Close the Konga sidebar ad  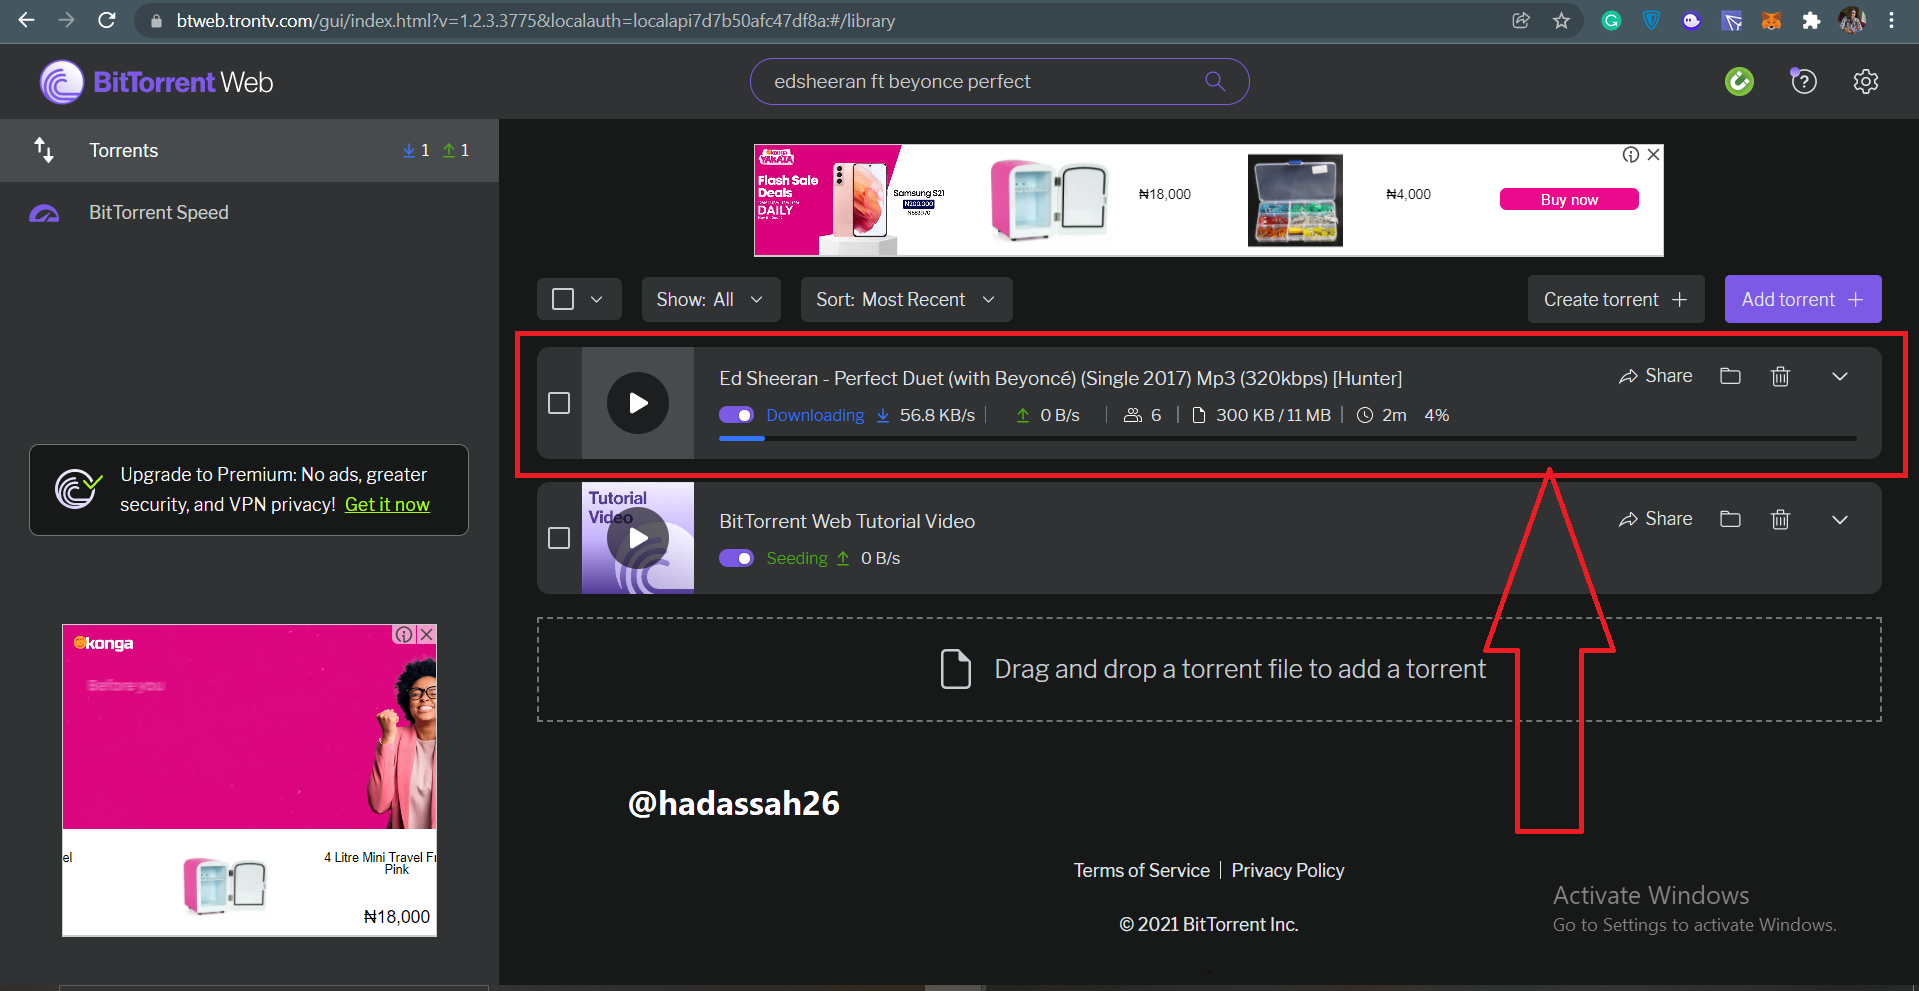[x=426, y=634]
